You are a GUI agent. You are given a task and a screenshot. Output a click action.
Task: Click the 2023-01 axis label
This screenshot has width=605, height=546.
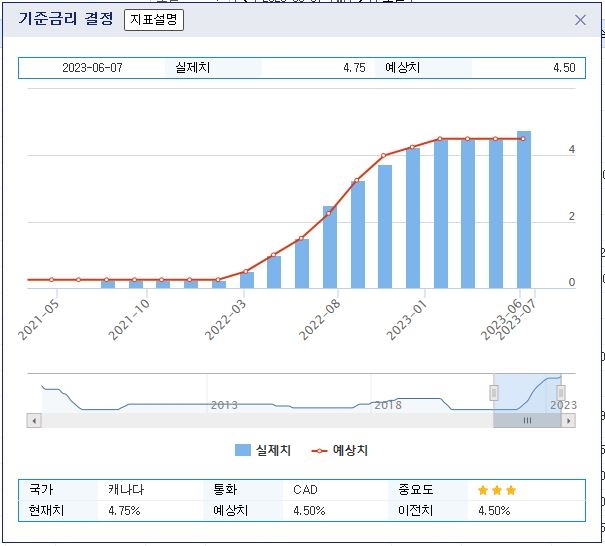point(407,320)
